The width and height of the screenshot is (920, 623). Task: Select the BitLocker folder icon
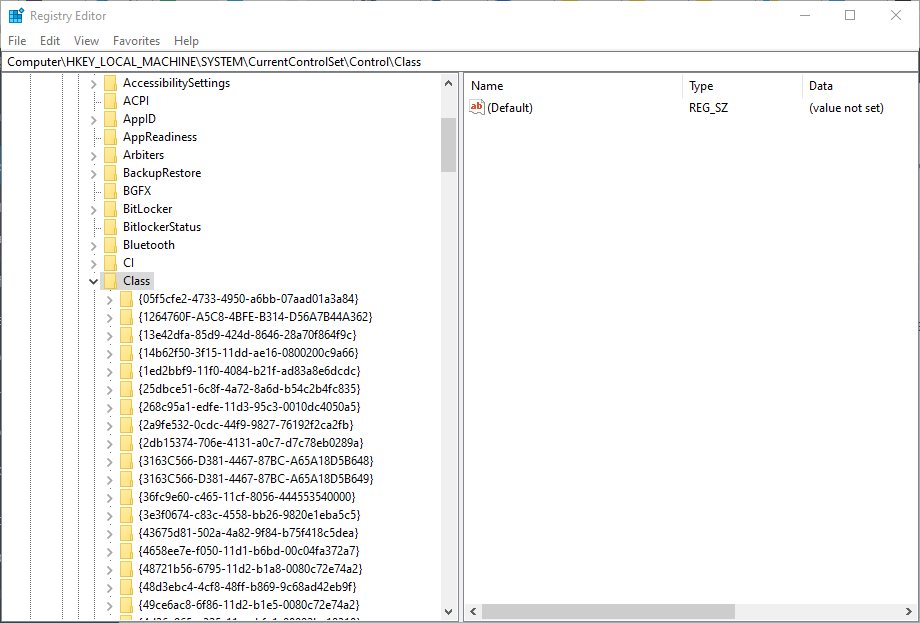pos(110,209)
